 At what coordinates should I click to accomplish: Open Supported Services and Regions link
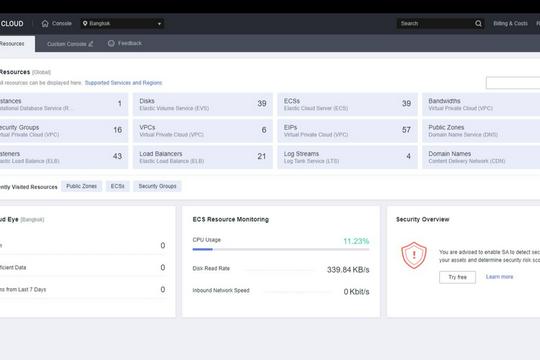coord(123,83)
